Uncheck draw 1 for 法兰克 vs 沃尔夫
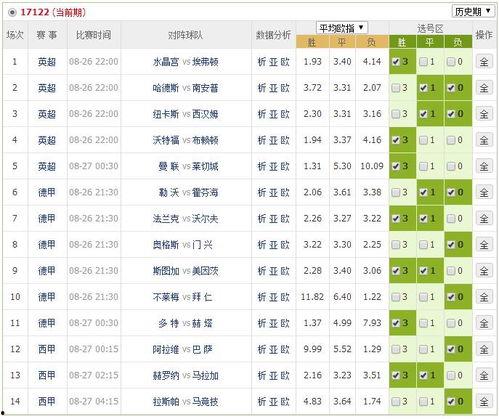This screenshot has width=499, height=419. click(x=423, y=219)
